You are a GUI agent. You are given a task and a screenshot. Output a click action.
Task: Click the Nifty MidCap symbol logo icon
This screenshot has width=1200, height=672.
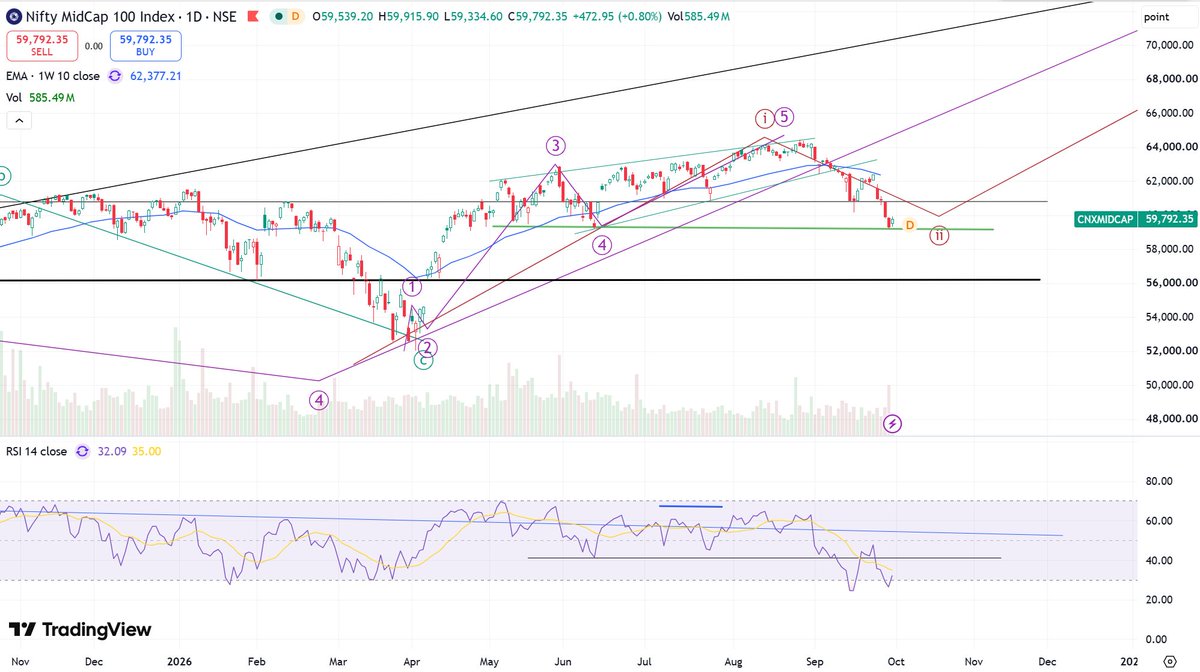tap(14, 16)
